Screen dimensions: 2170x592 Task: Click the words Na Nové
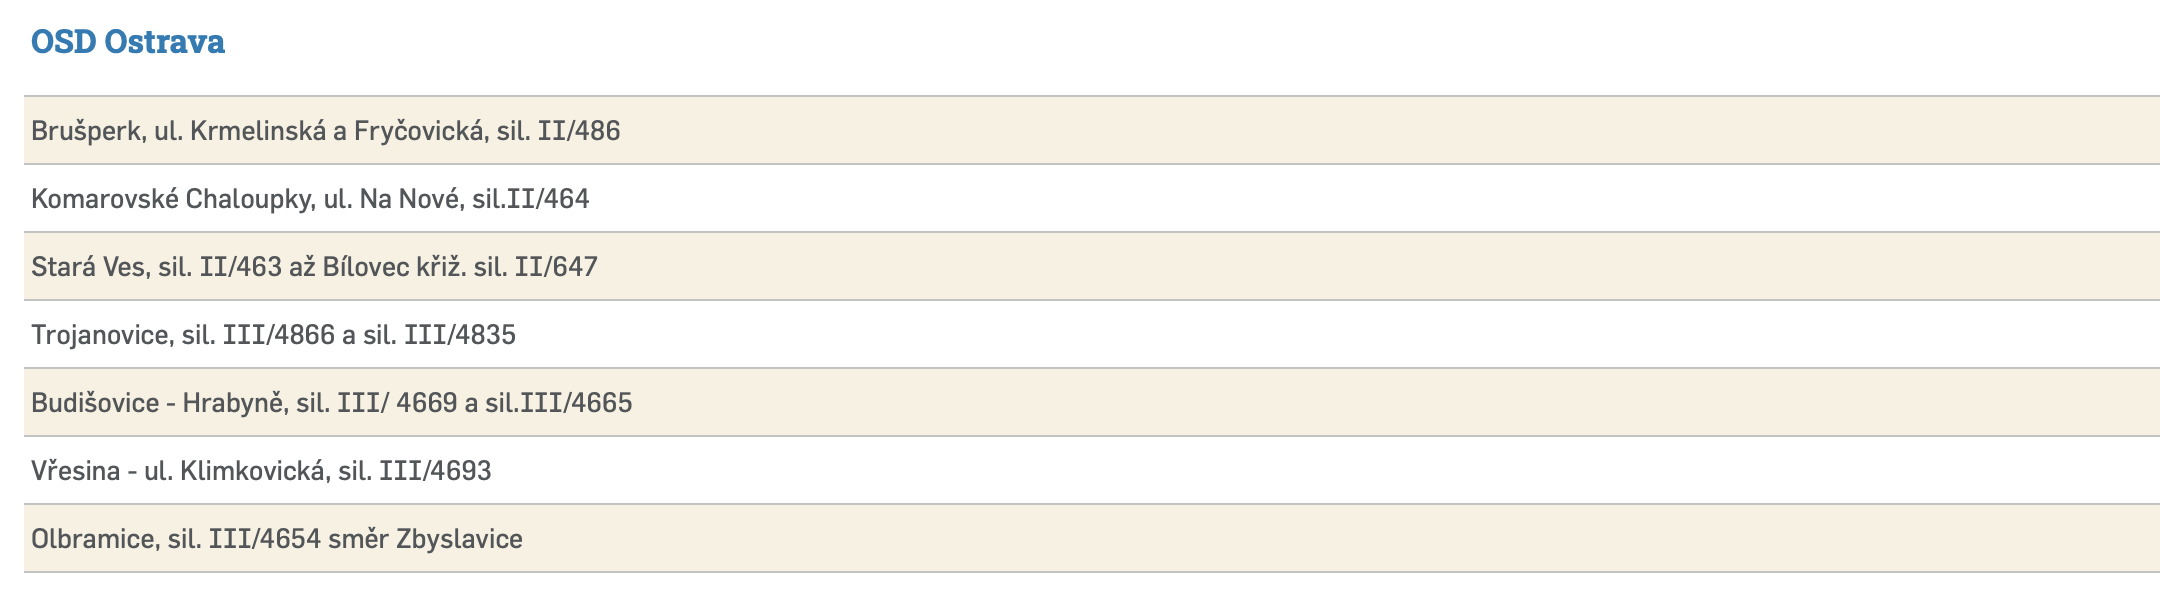pyautogui.click(x=411, y=199)
